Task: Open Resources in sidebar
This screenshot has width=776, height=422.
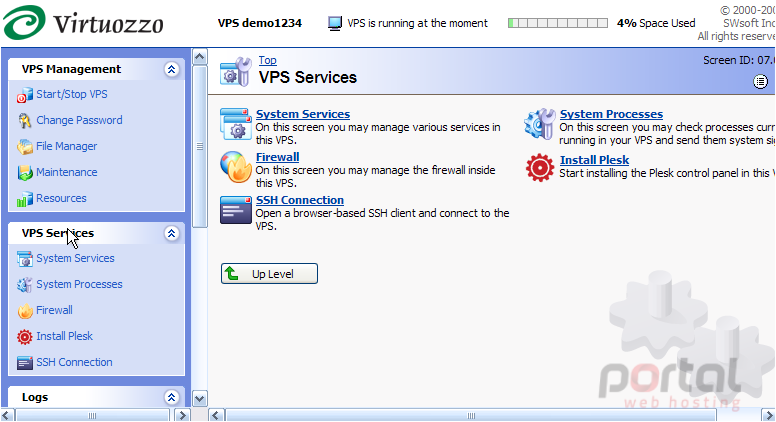Action: click(61, 198)
